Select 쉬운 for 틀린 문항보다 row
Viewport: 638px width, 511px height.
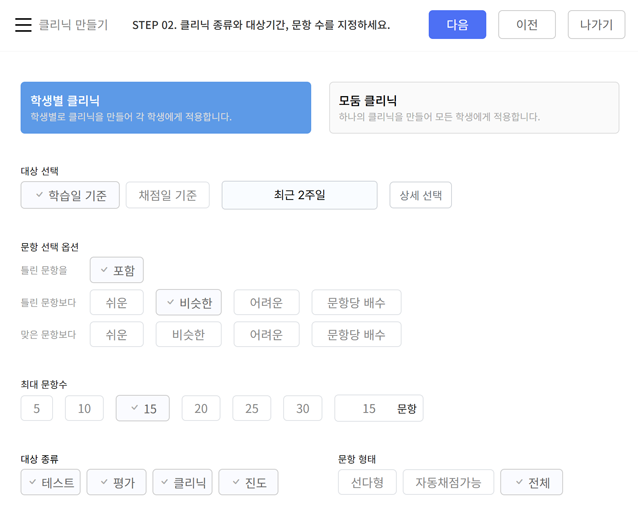[x=117, y=303]
